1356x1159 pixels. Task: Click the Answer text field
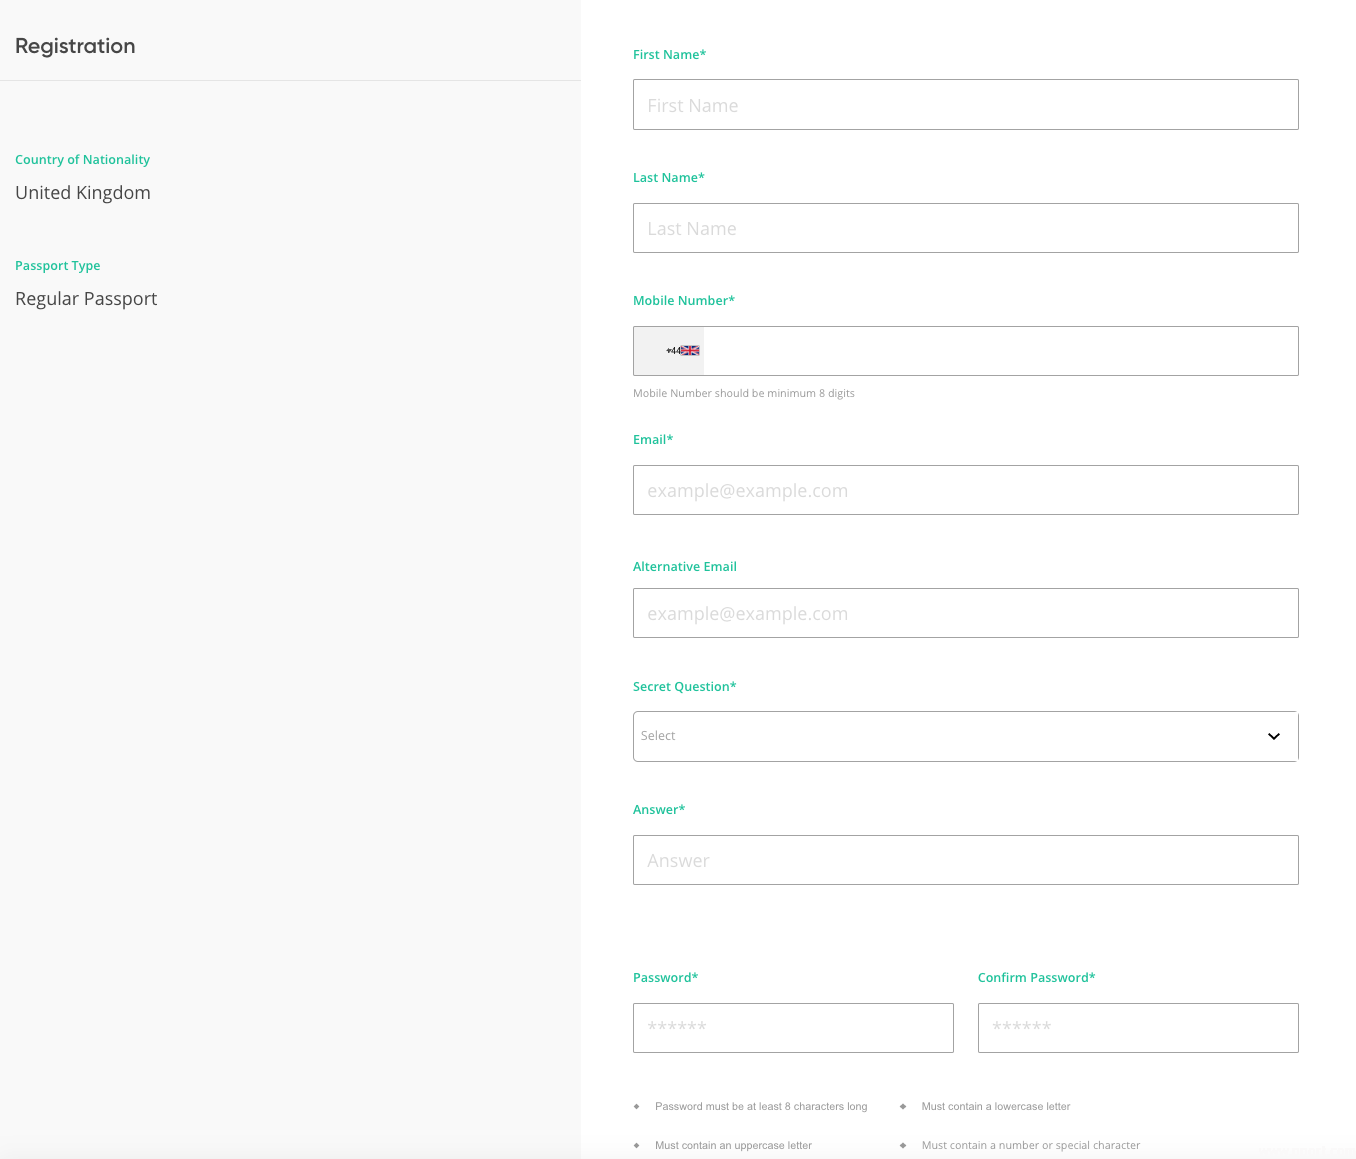click(965, 860)
